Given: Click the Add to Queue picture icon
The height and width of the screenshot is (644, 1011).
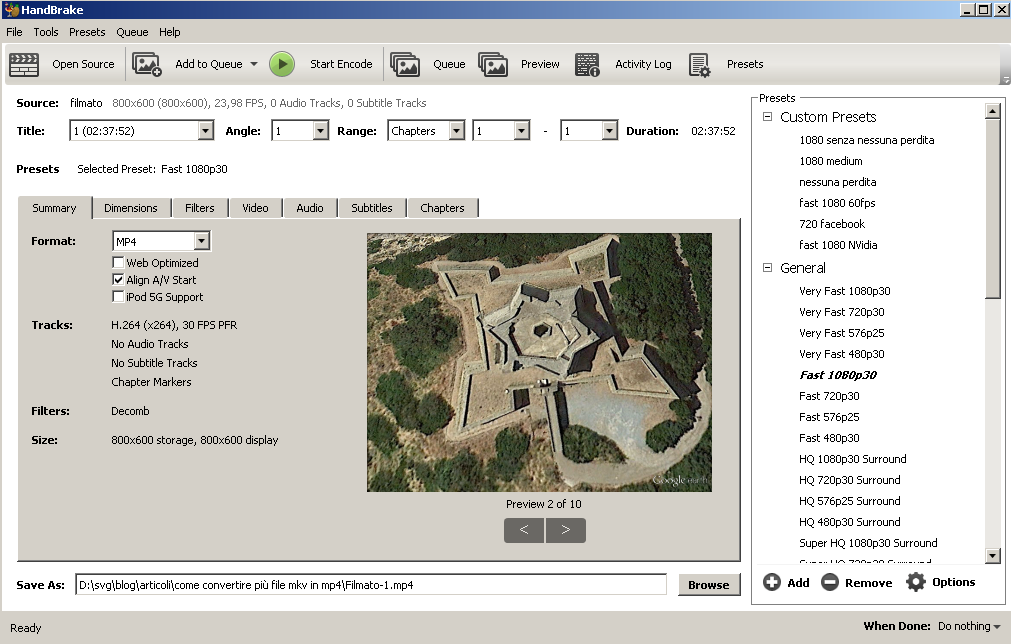Looking at the screenshot, I should coord(146,64).
